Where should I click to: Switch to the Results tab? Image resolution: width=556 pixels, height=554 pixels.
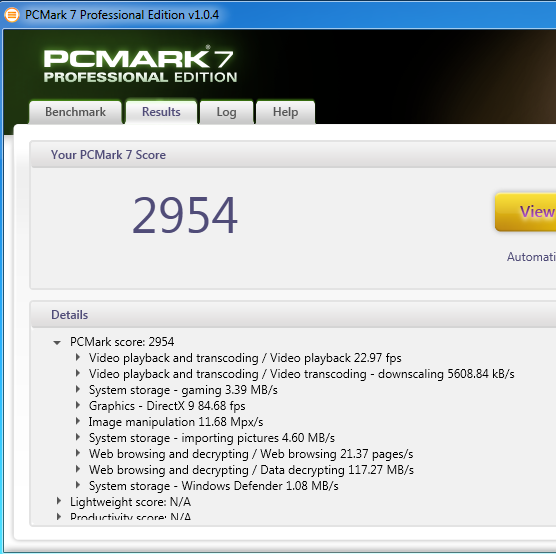[161, 112]
